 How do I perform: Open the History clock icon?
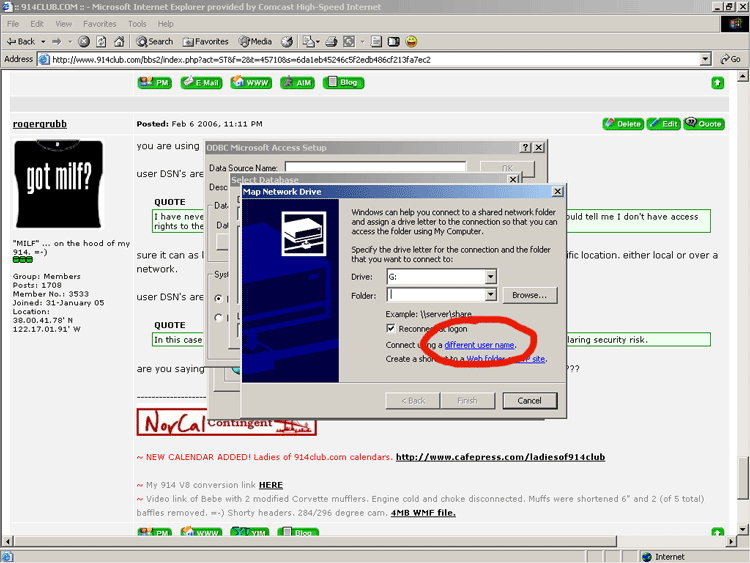tap(287, 42)
